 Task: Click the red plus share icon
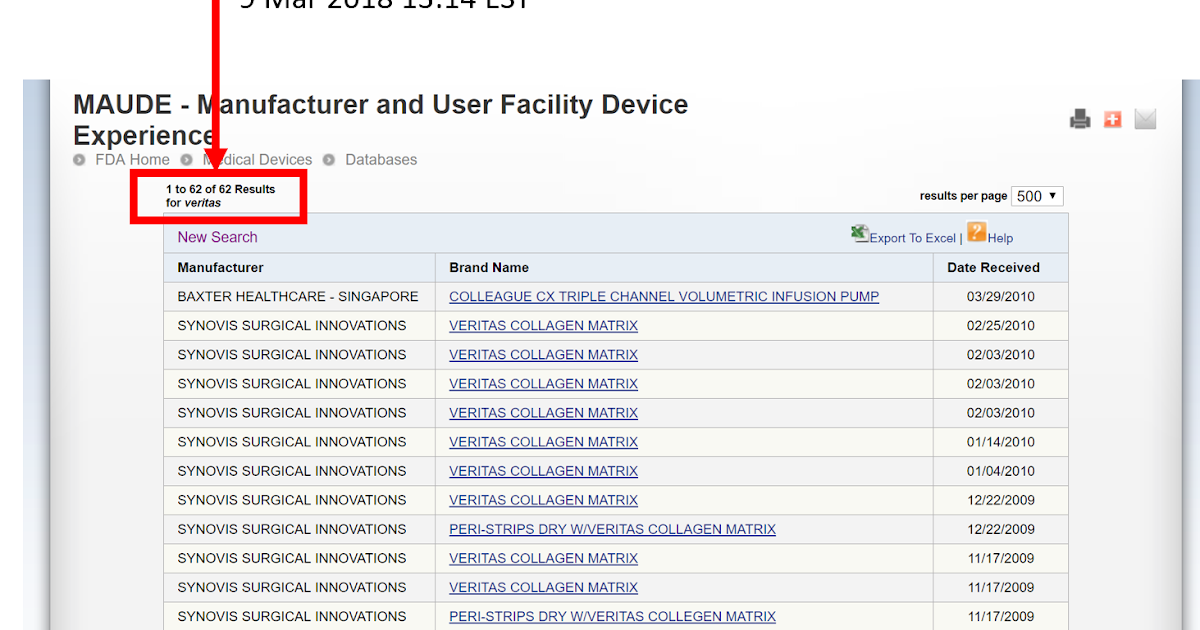(1112, 120)
